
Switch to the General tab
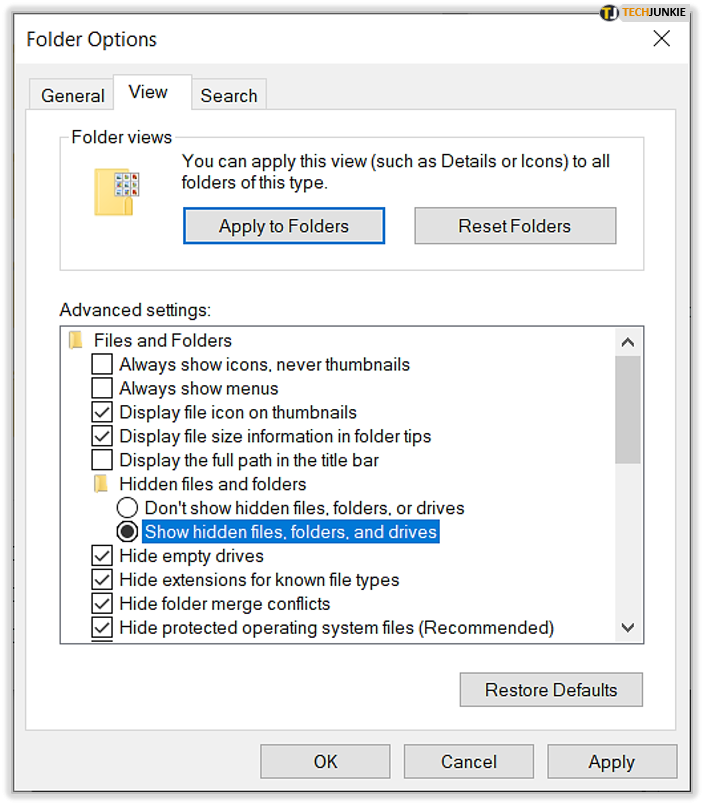click(72, 95)
